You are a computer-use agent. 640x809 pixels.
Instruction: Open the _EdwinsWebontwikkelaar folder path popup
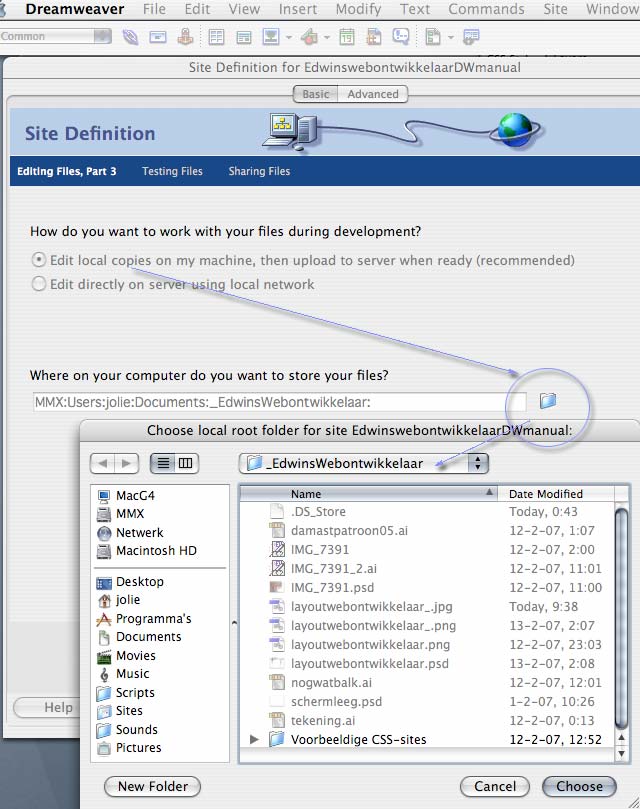363,463
